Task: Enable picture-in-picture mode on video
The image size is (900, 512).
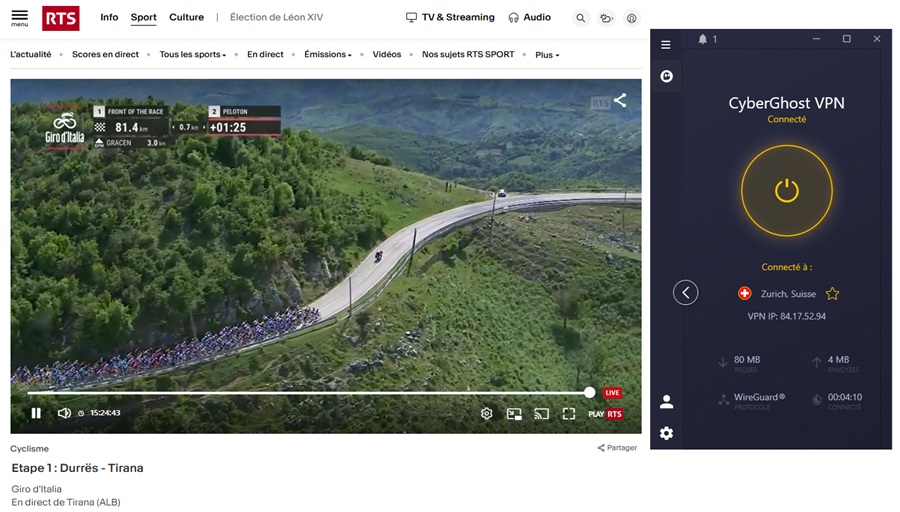Action: point(514,413)
